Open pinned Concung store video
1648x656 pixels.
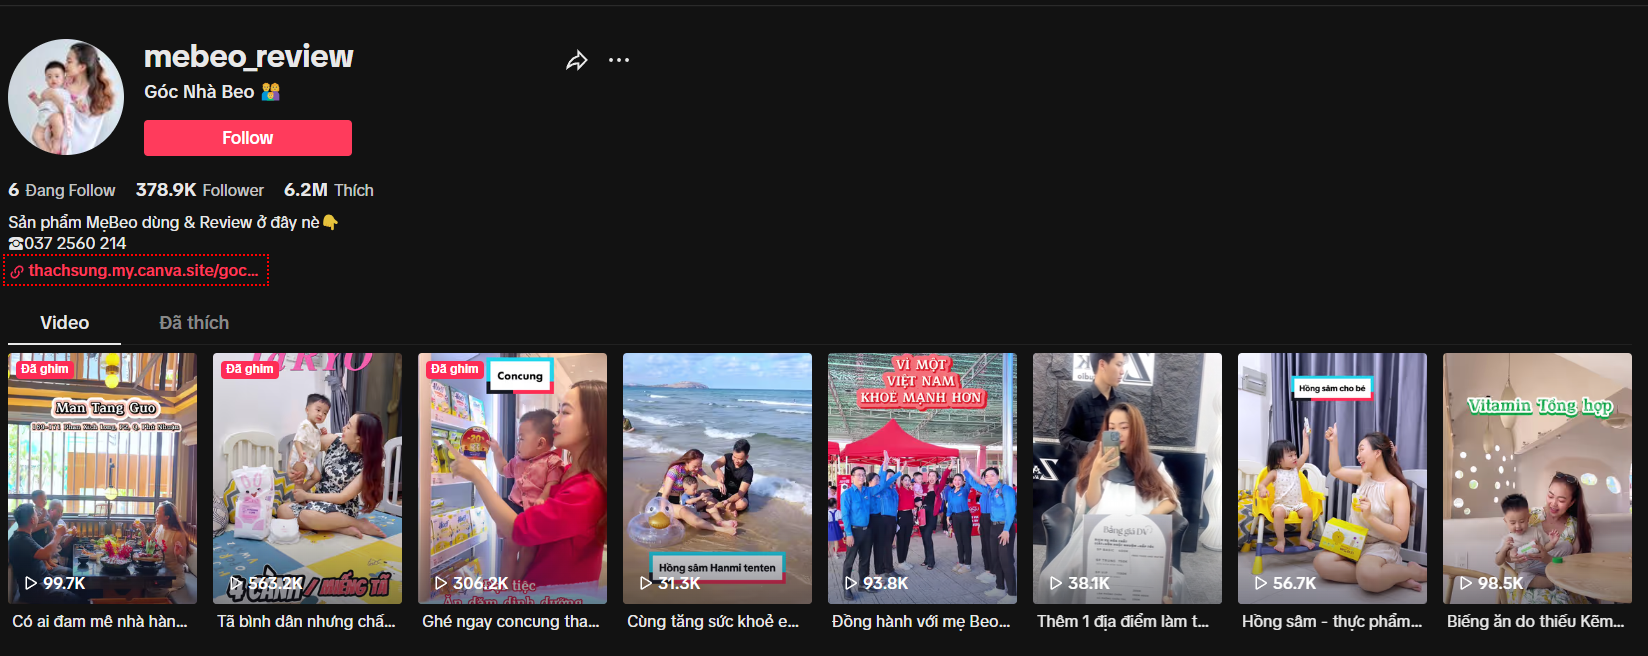point(512,478)
